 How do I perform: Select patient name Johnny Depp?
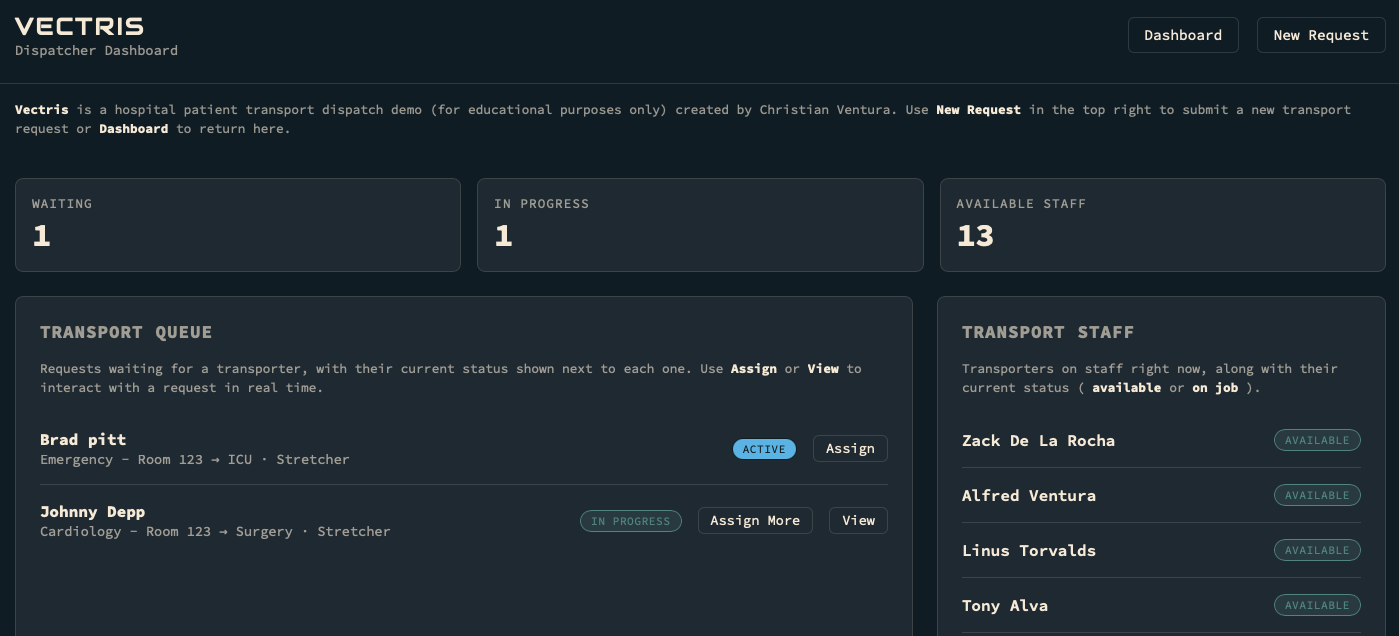tap(93, 512)
